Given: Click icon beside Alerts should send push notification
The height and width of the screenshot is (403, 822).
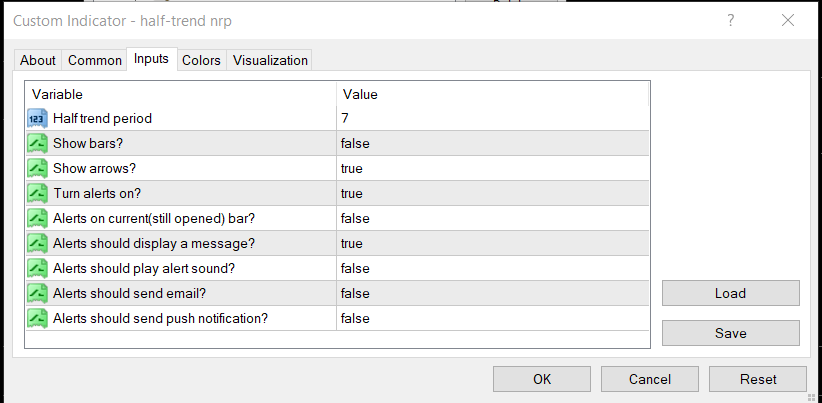Looking at the screenshot, I should pyautogui.click(x=38, y=319).
